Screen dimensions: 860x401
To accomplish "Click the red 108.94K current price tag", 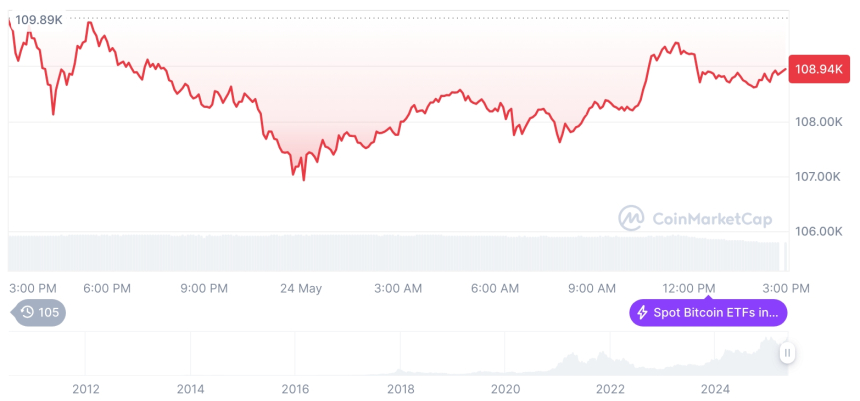I will 816,69.
